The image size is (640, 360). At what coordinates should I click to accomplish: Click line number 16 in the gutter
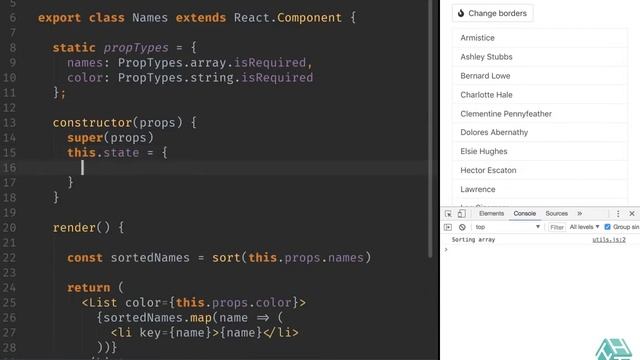[x=9, y=168]
